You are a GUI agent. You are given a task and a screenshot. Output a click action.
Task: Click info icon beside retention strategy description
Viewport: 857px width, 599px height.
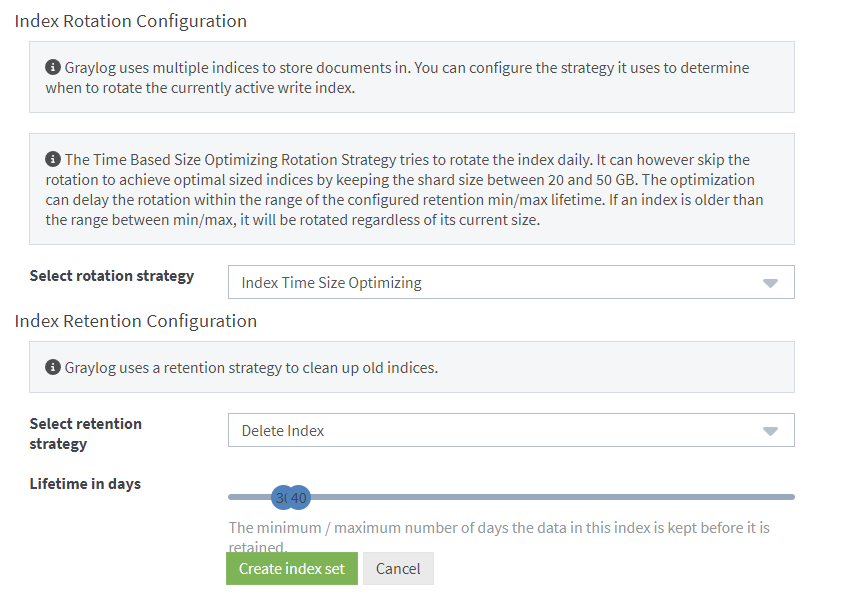[53, 368]
